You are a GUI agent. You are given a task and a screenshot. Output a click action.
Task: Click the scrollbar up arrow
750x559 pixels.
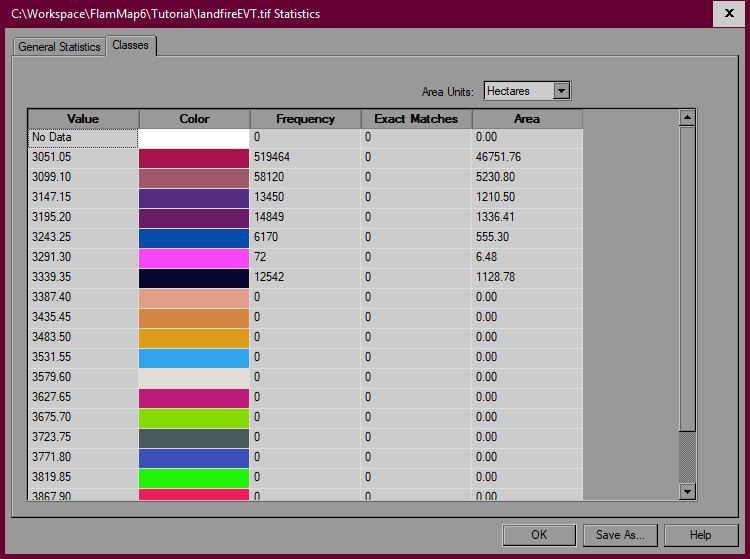click(x=687, y=117)
